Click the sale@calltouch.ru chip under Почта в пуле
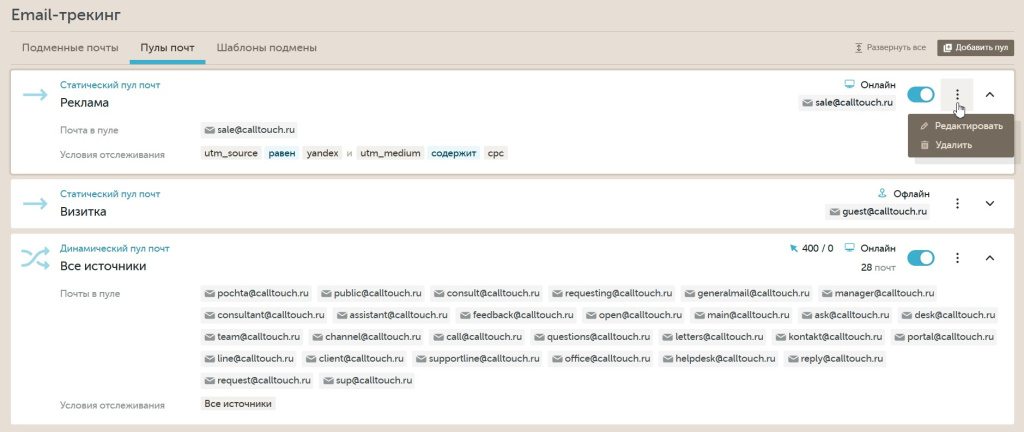1024x432 pixels. tap(250, 130)
